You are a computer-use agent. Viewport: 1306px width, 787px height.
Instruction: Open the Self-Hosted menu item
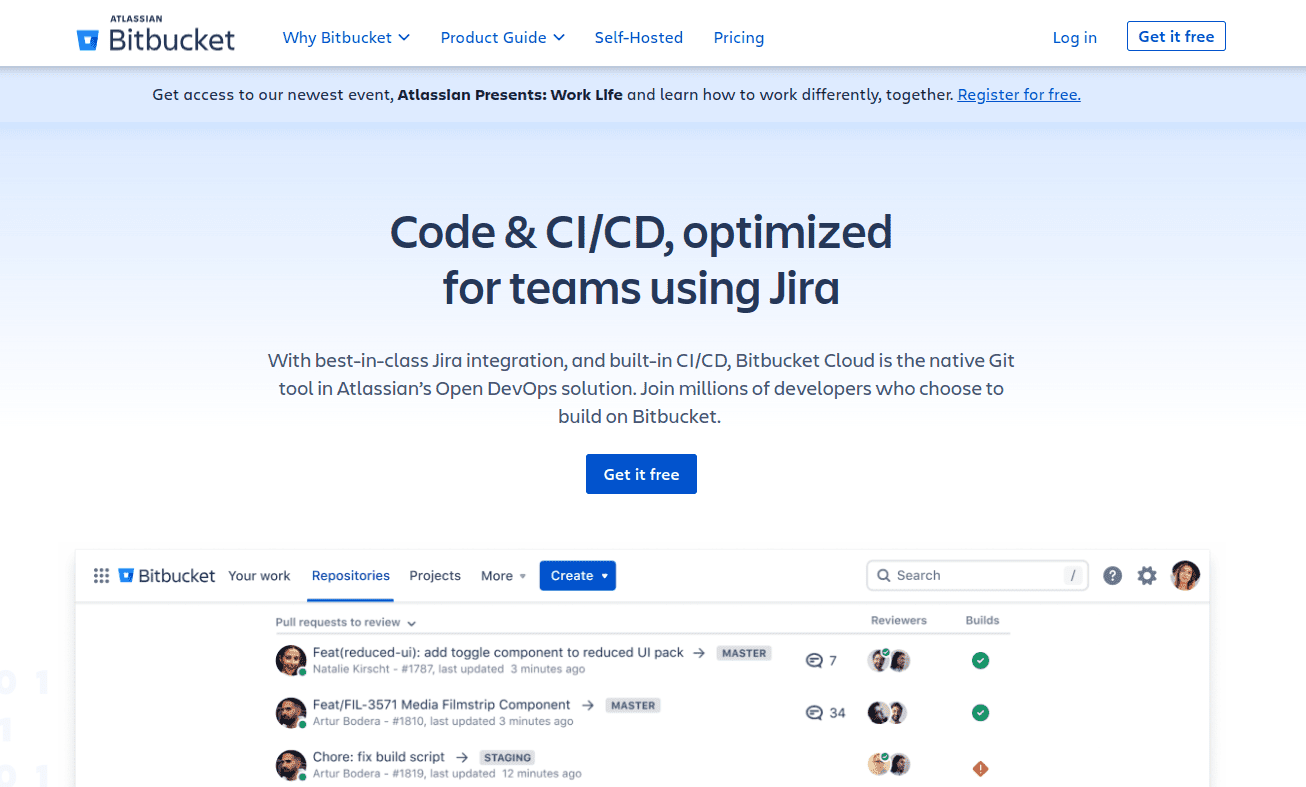(639, 37)
